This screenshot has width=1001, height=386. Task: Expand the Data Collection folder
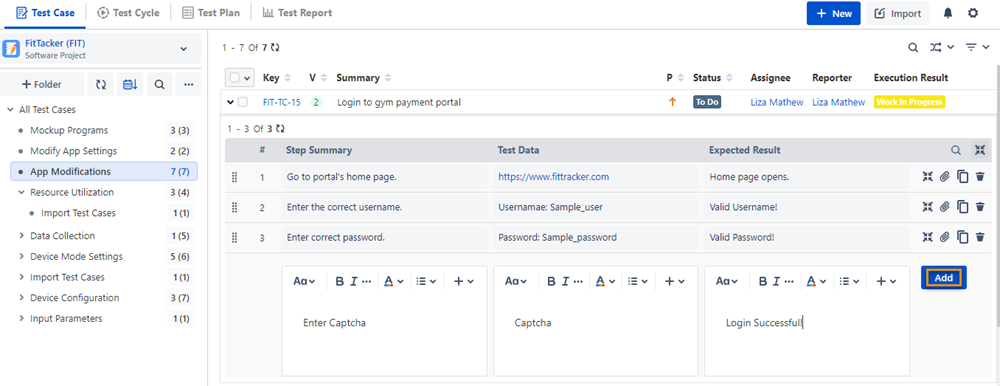[x=21, y=235]
